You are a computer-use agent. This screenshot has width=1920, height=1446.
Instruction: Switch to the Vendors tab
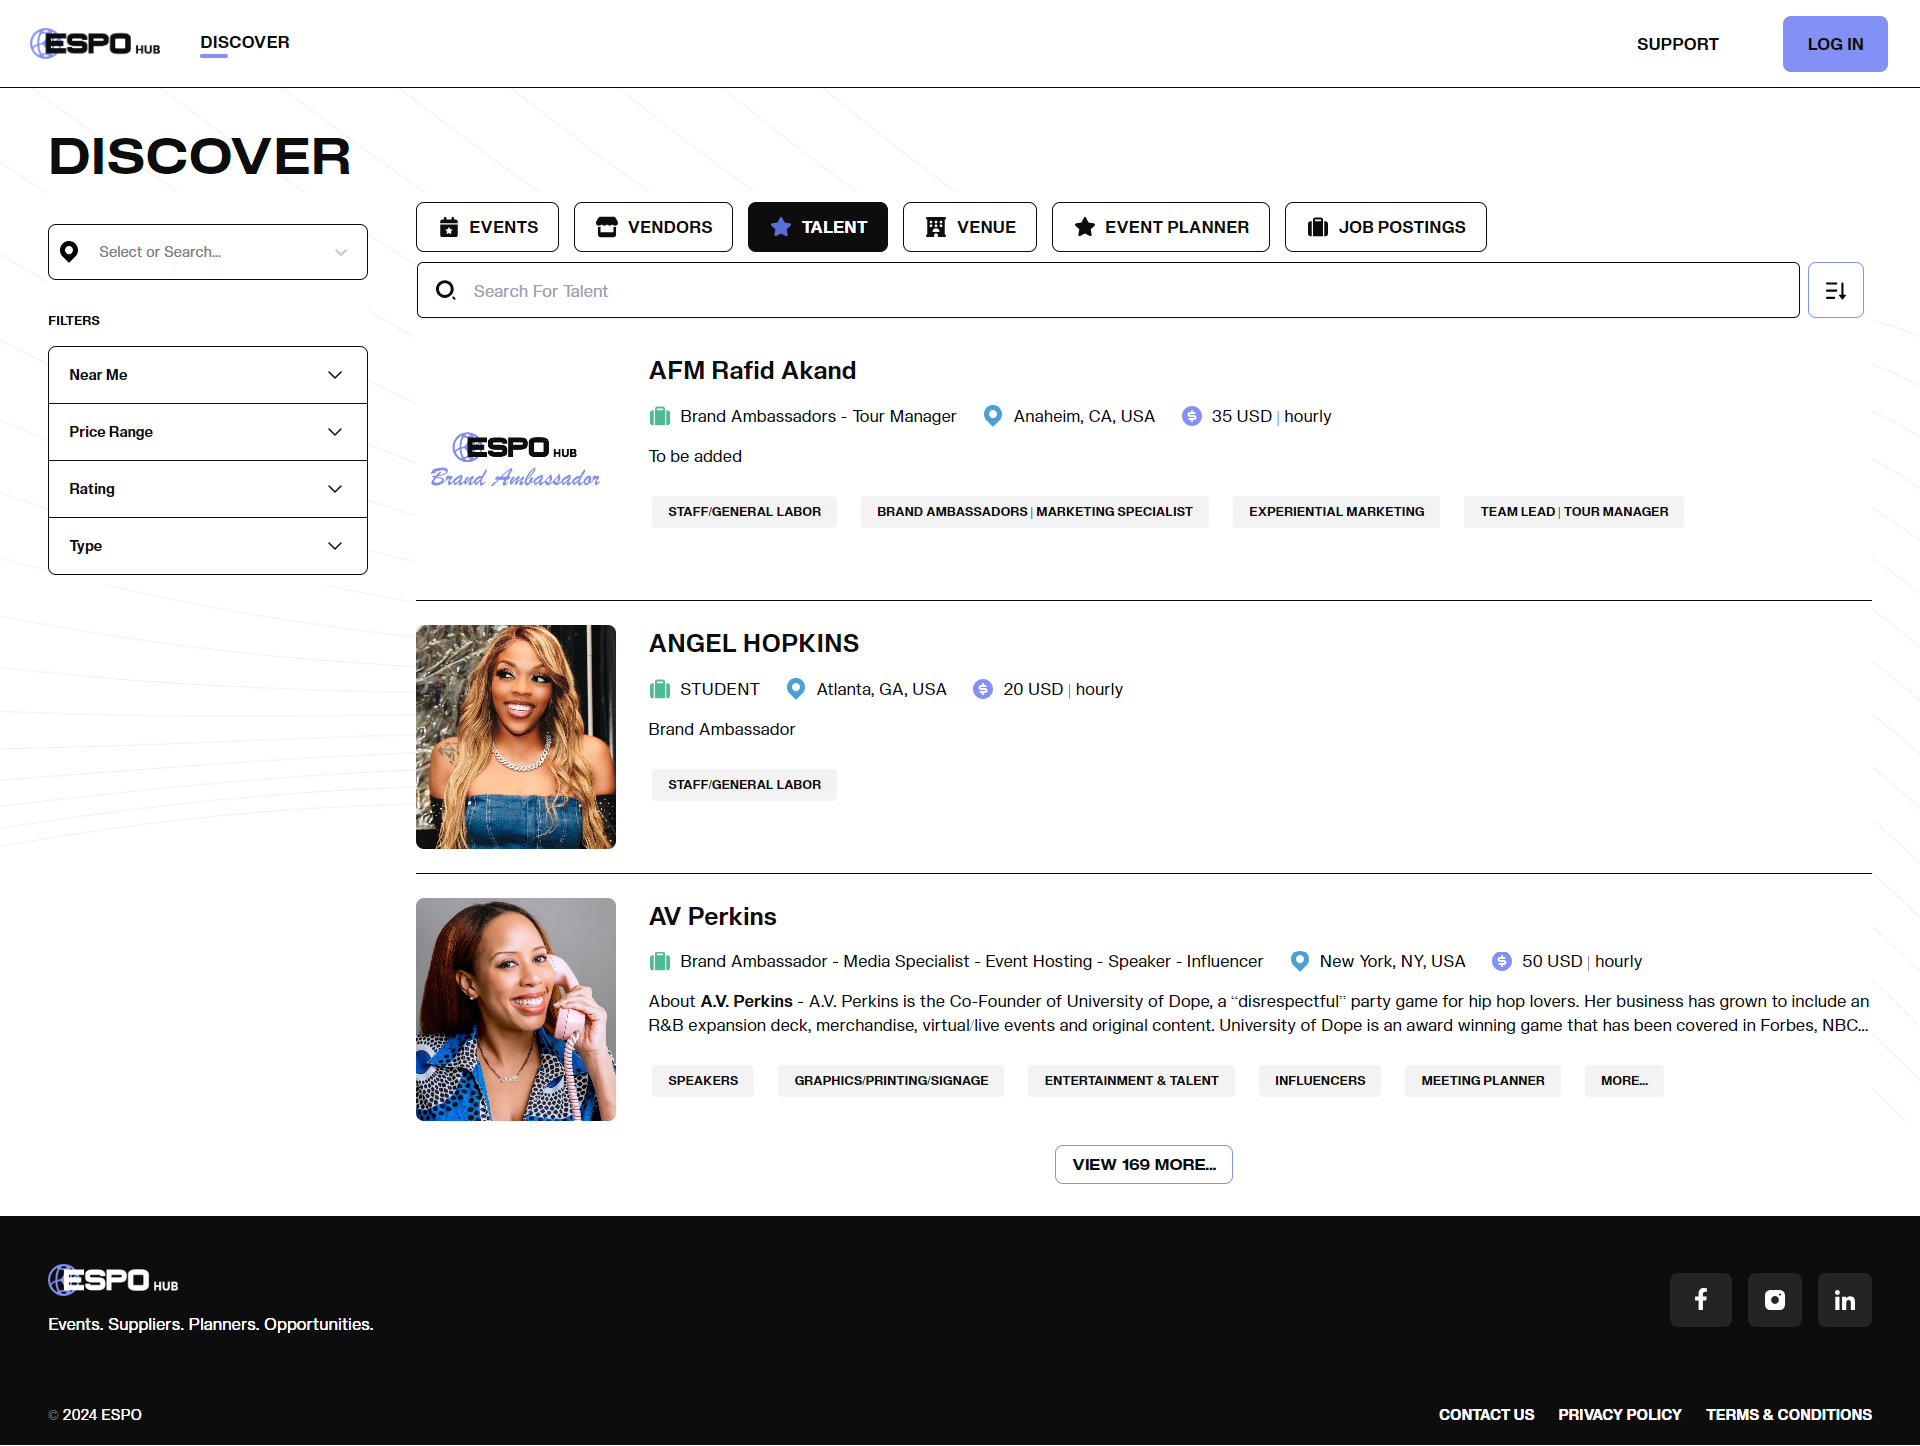point(653,227)
